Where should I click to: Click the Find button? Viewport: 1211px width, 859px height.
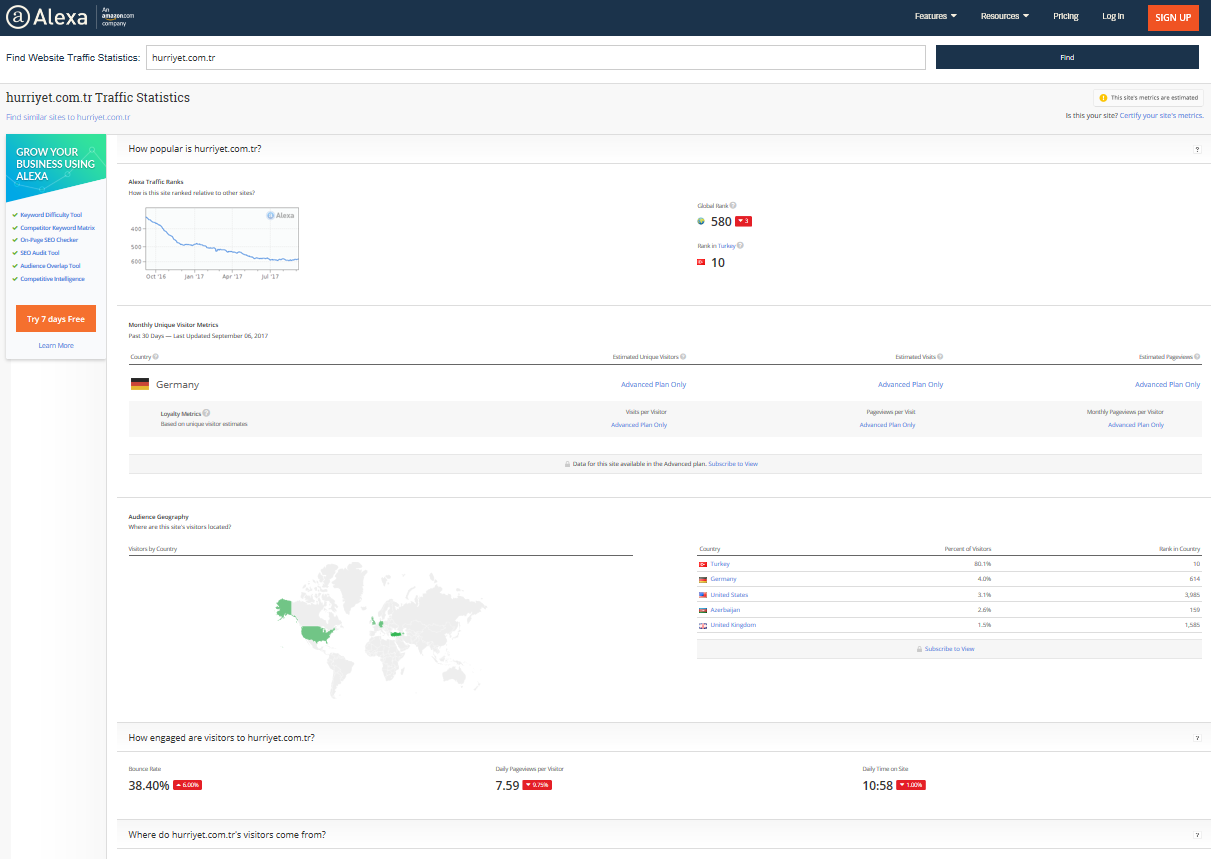pyautogui.click(x=1067, y=58)
